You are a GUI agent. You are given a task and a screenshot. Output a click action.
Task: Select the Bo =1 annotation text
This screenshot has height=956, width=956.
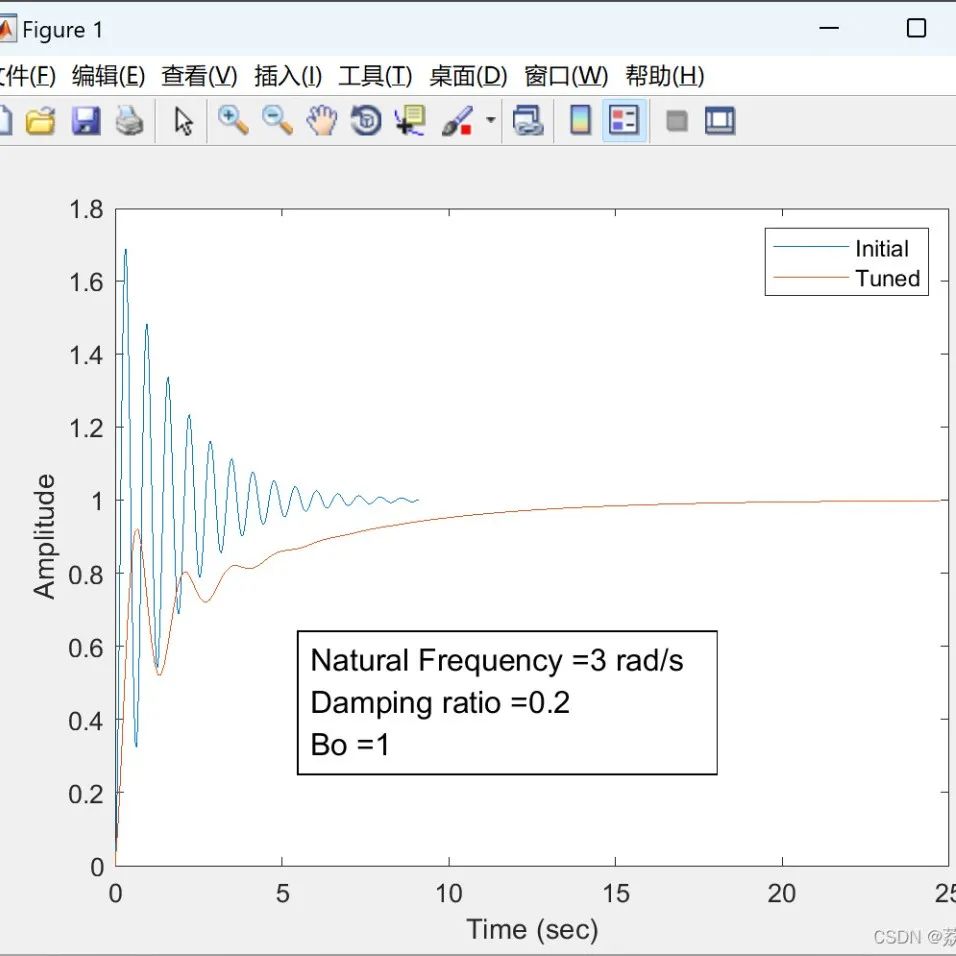tap(349, 744)
